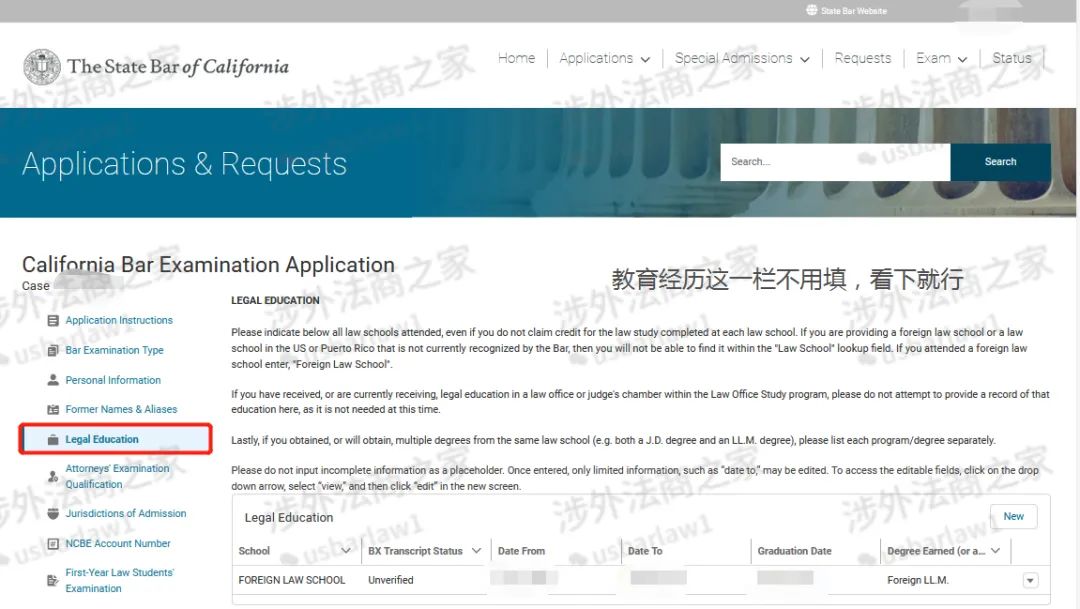
Task: Click the Graduation Date column header
Action: point(794,551)
